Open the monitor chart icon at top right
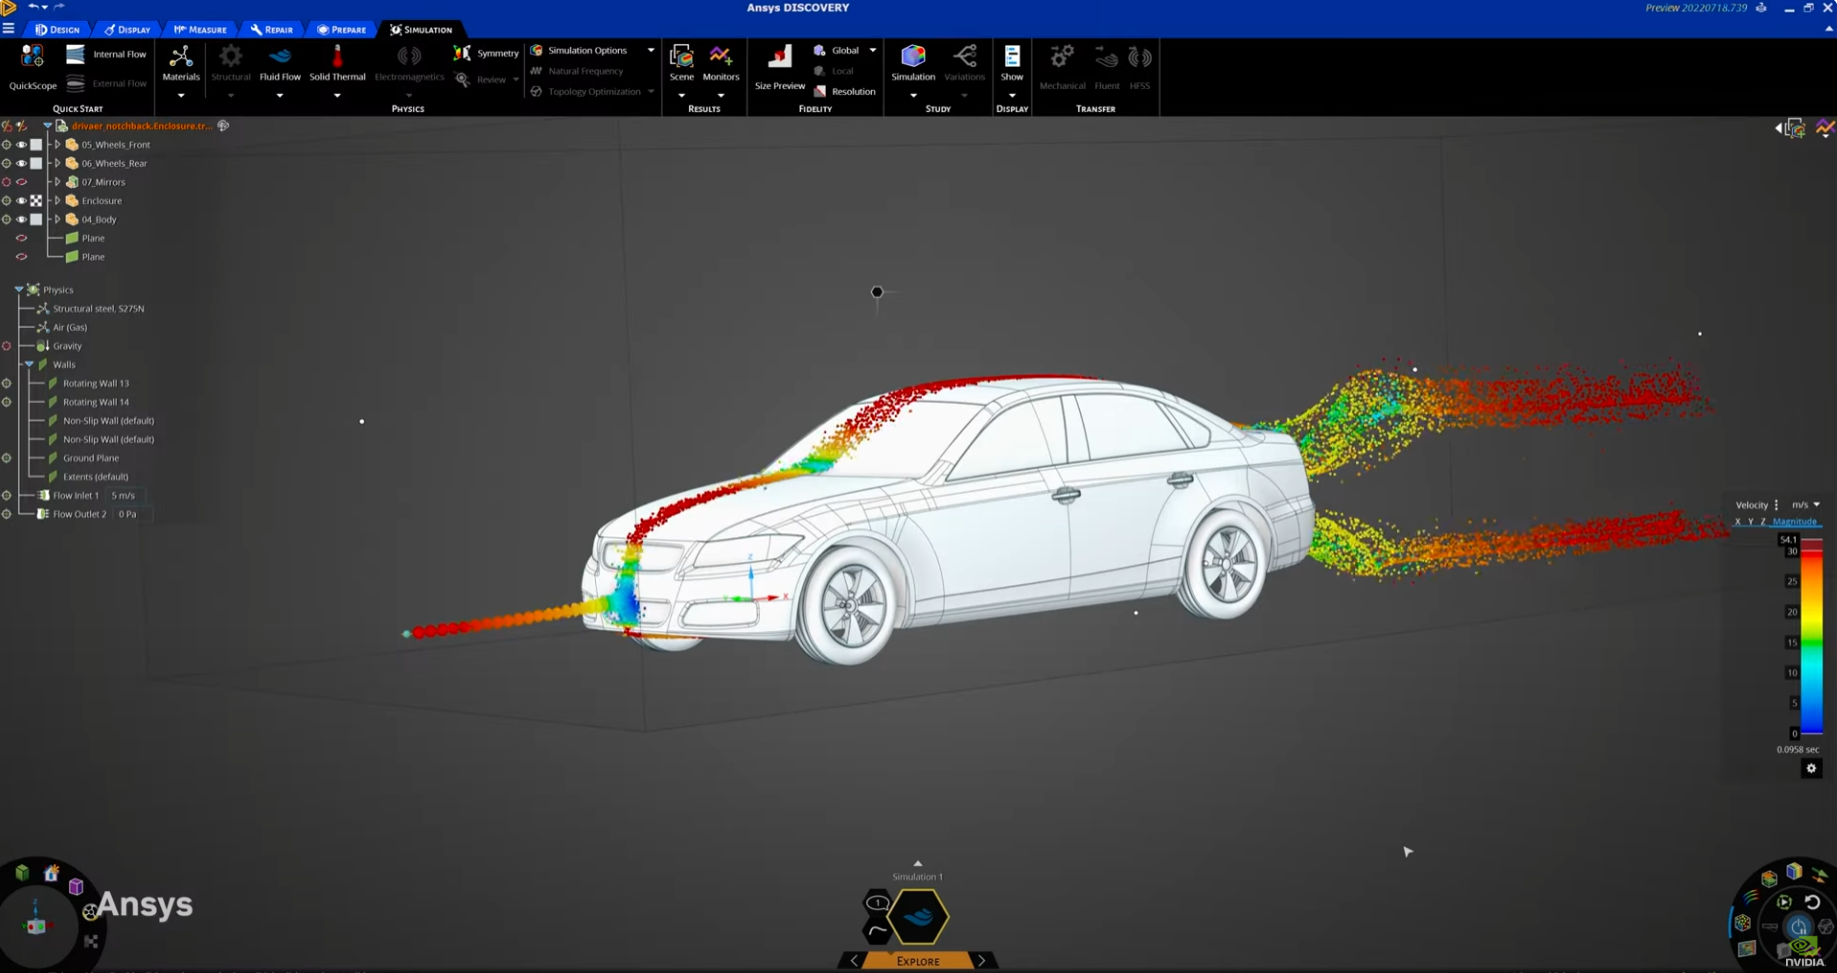This screenshot has width=1837, height=973. [x=1825, y=128]
